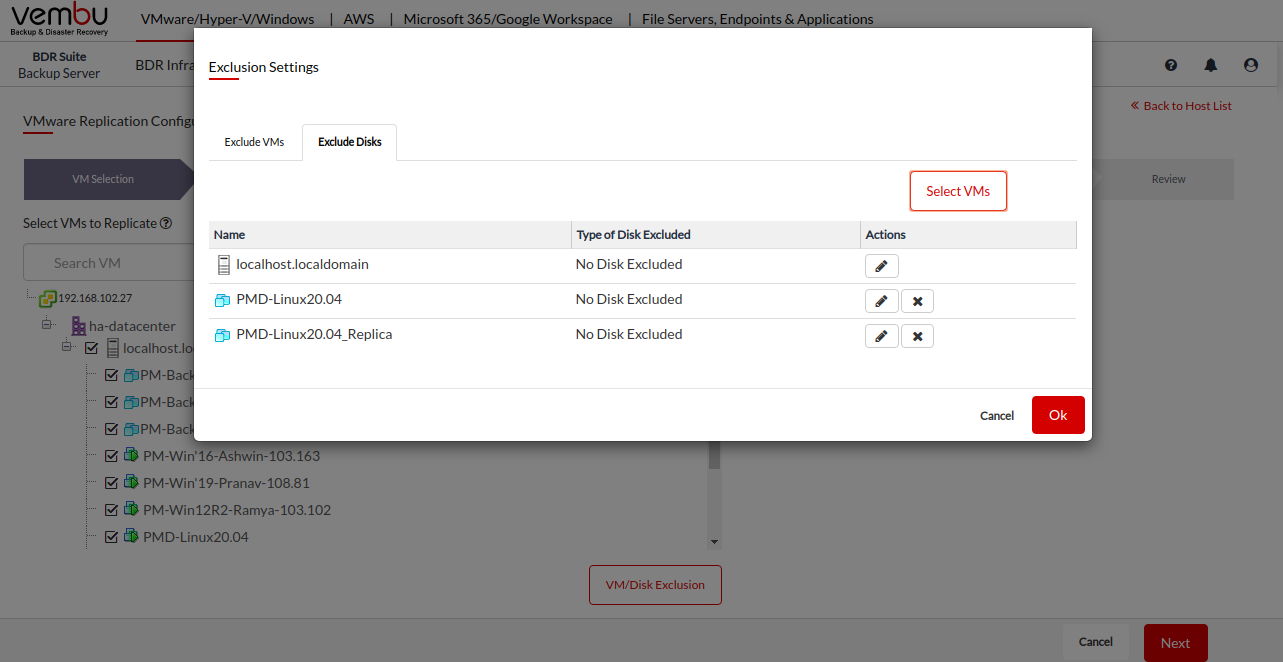Open the AWS top menu
Image resolution: width=1283 pixels, height=662 pixels.
coord(359,19)
